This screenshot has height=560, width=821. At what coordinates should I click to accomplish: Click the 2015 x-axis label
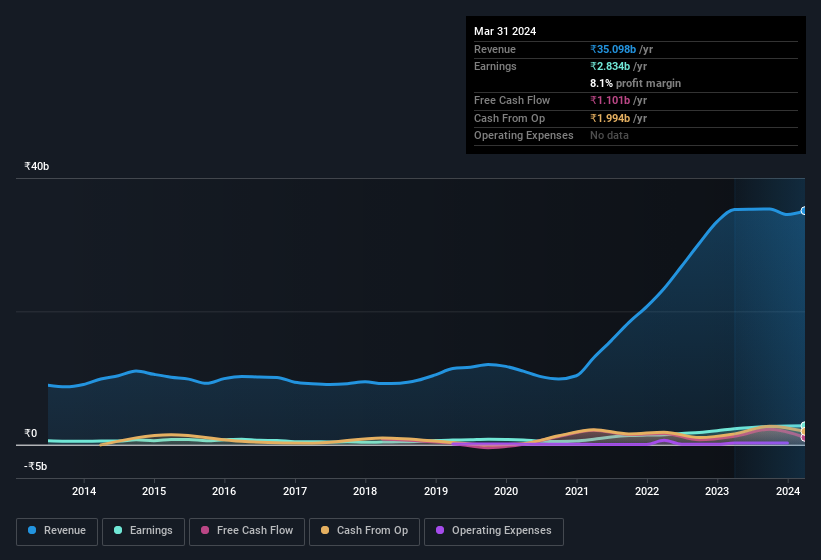[x=154, y=491]
